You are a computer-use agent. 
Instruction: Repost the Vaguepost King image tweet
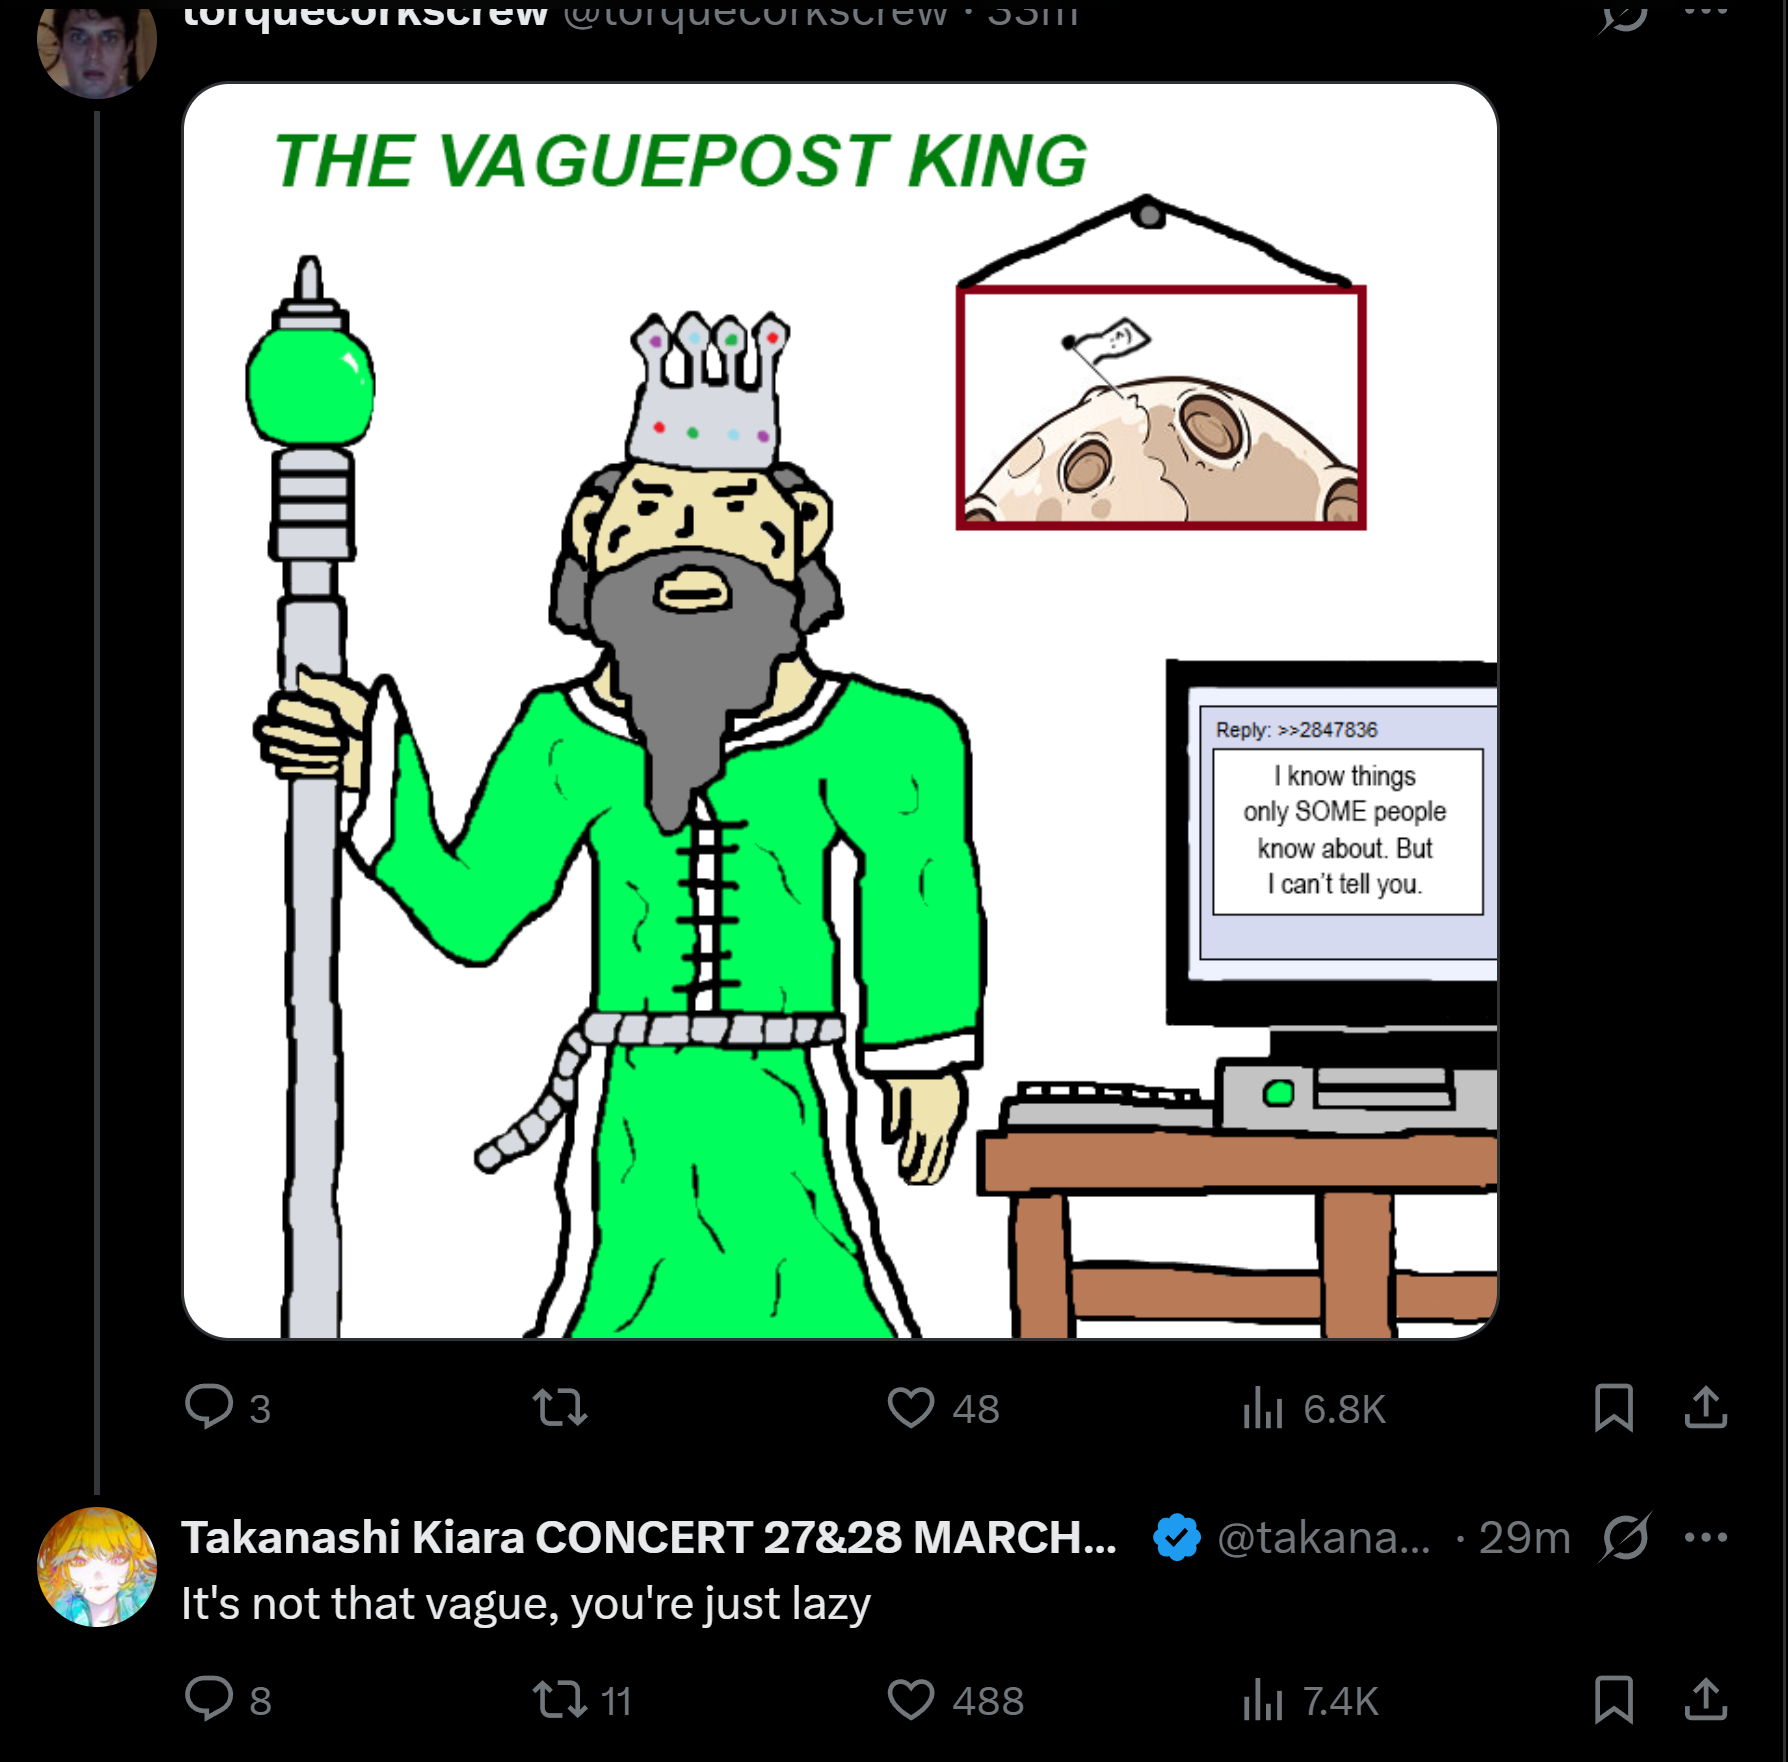click(x=560, y=1408)
